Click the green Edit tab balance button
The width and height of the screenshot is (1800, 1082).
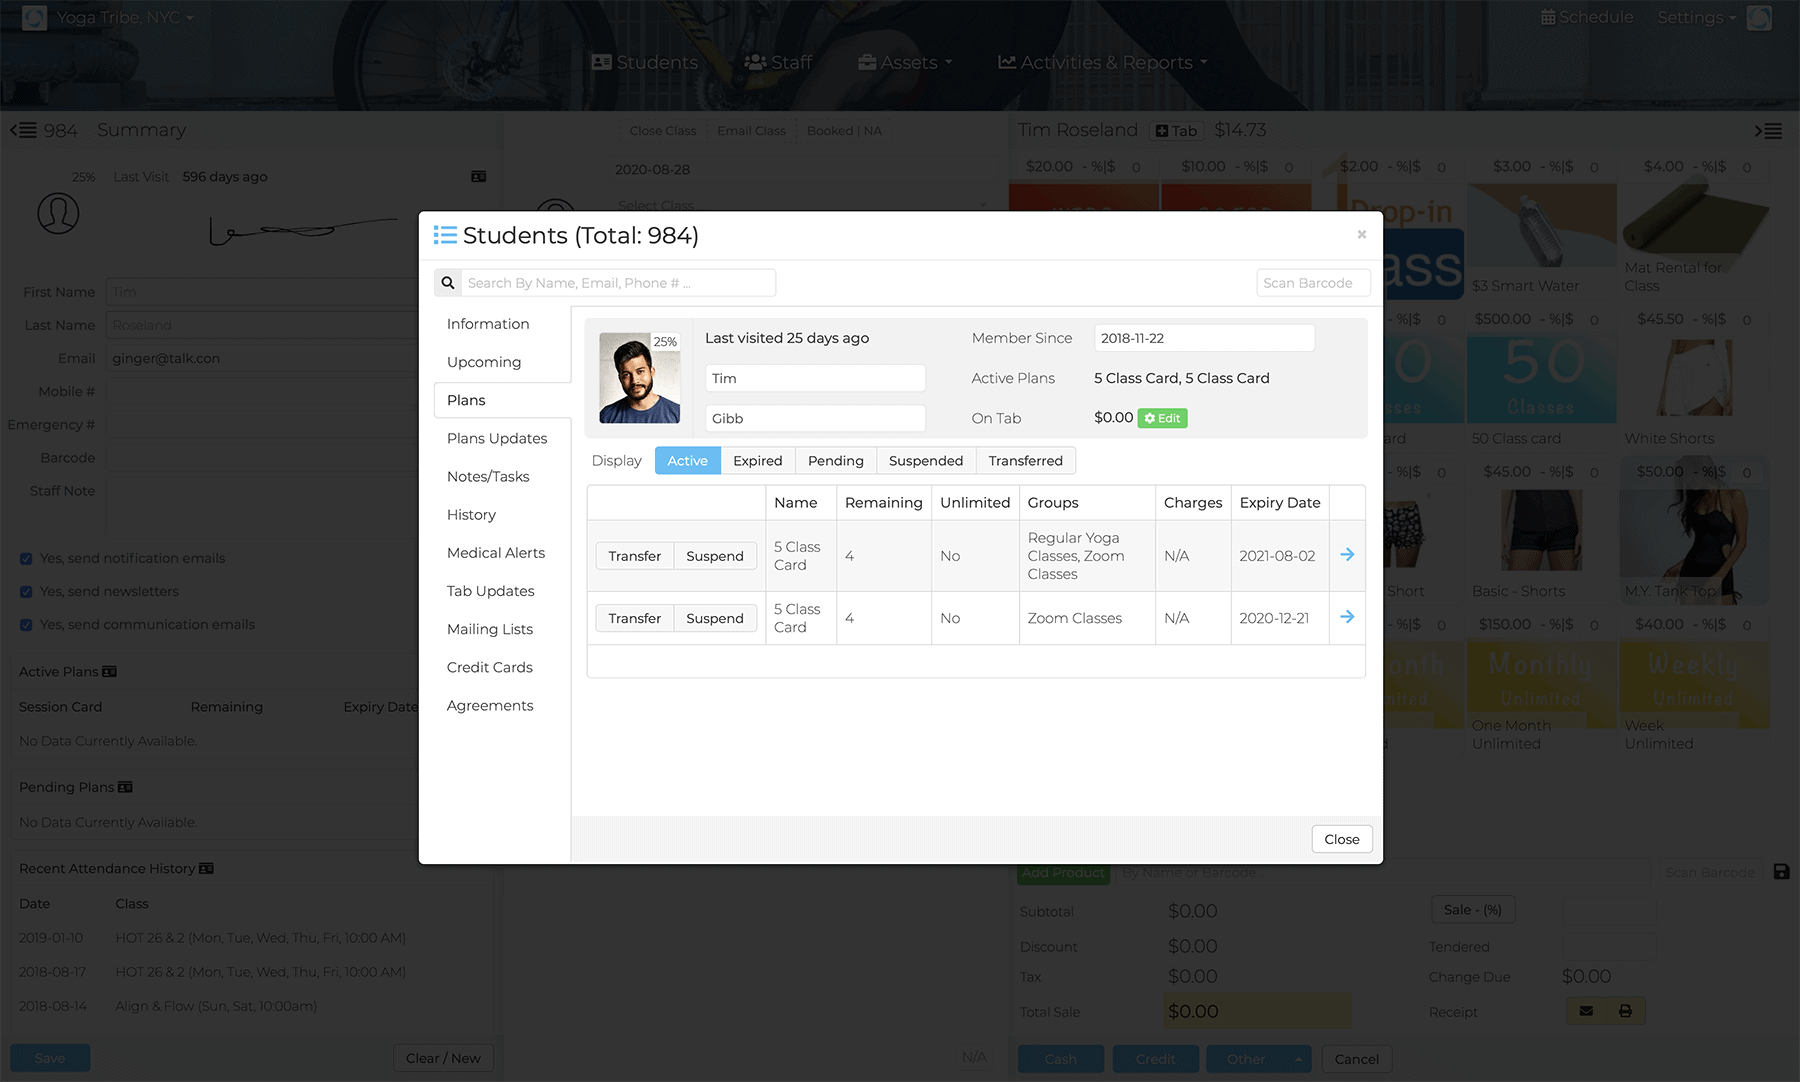(1162, 418)
